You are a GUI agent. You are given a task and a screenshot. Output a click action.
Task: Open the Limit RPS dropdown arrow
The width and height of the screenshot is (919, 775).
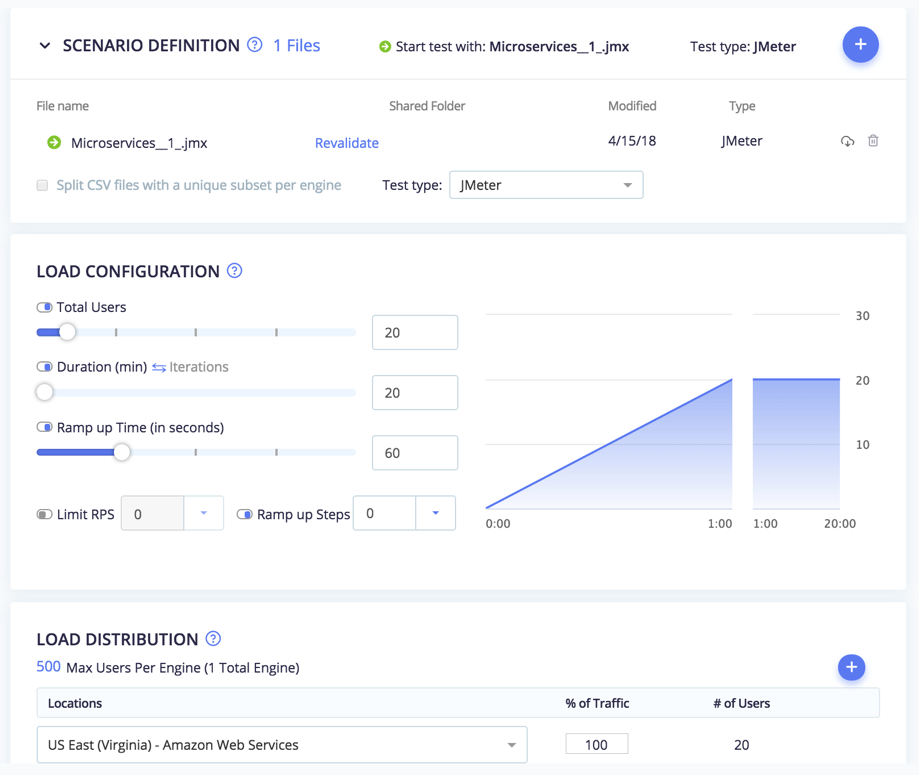pyautogui.click(x=203, y=513)
